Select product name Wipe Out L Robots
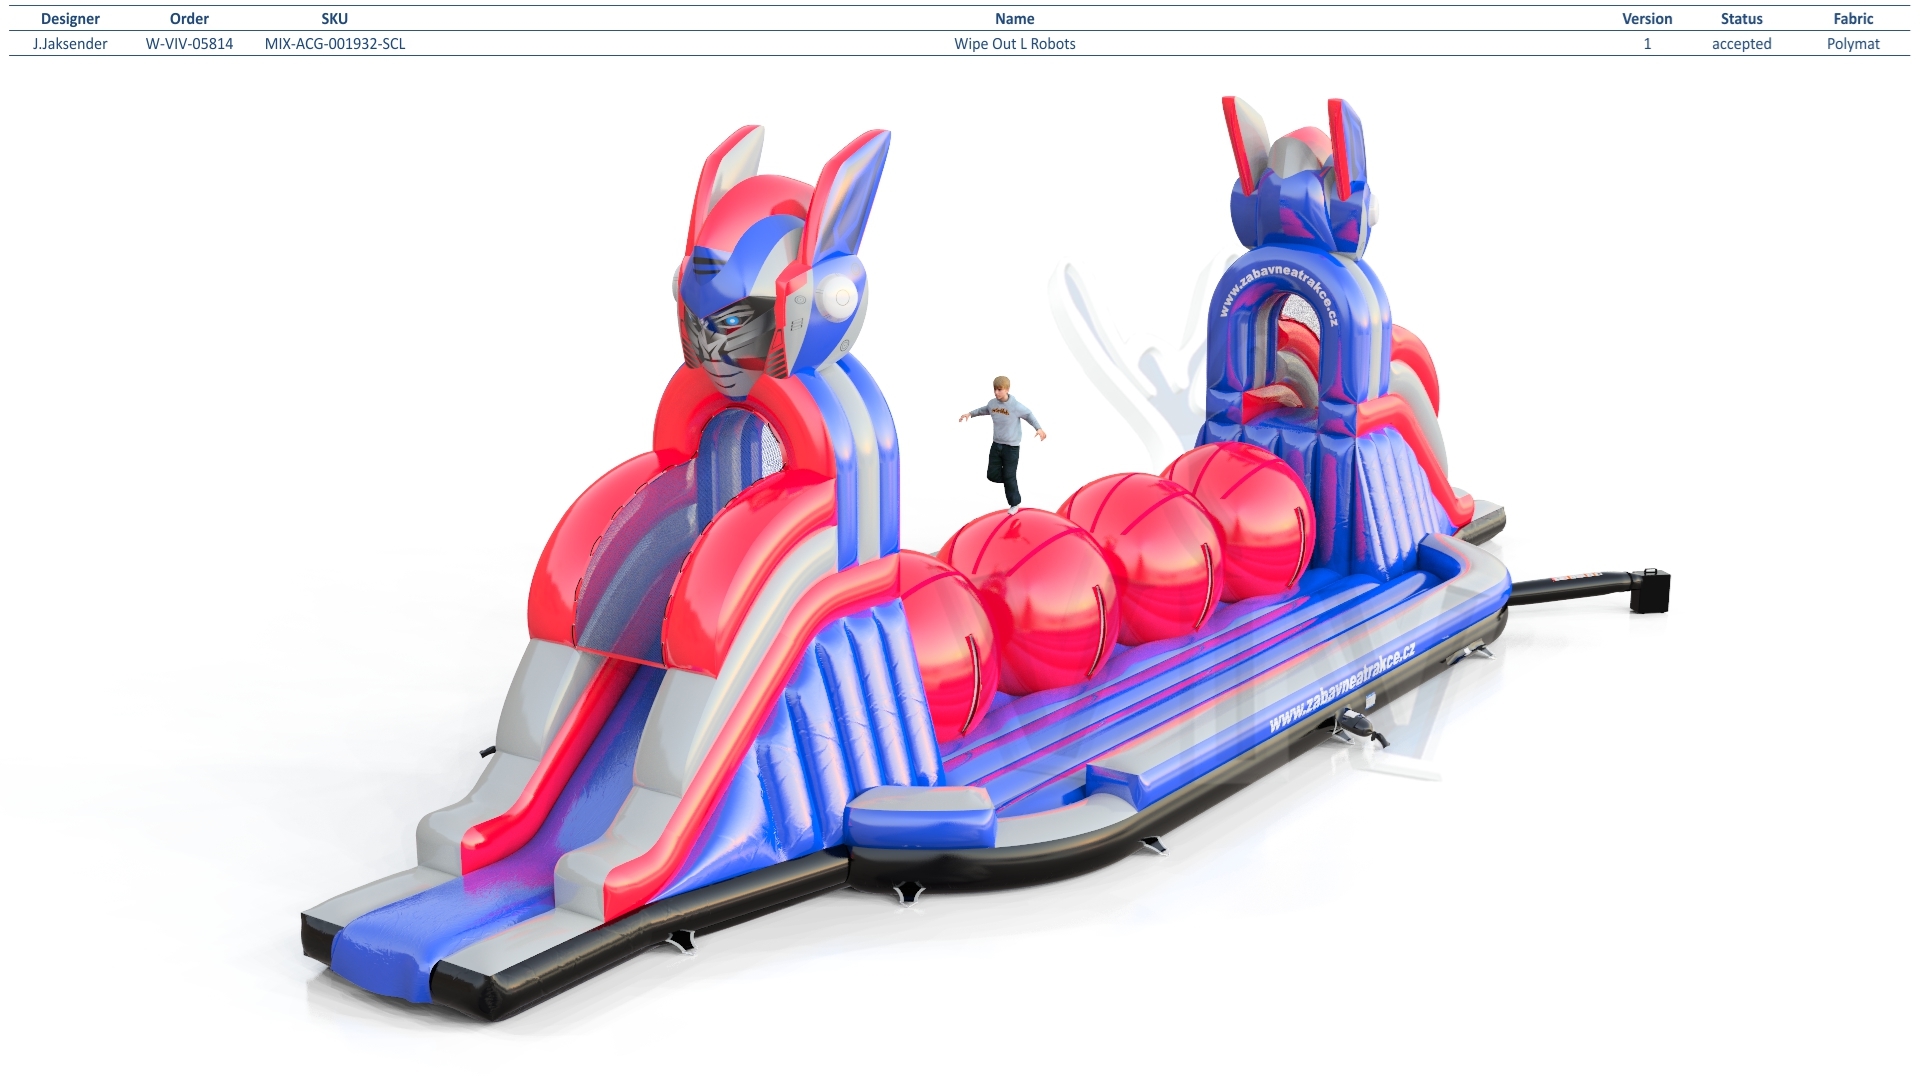 click(x=1014, y=44)
